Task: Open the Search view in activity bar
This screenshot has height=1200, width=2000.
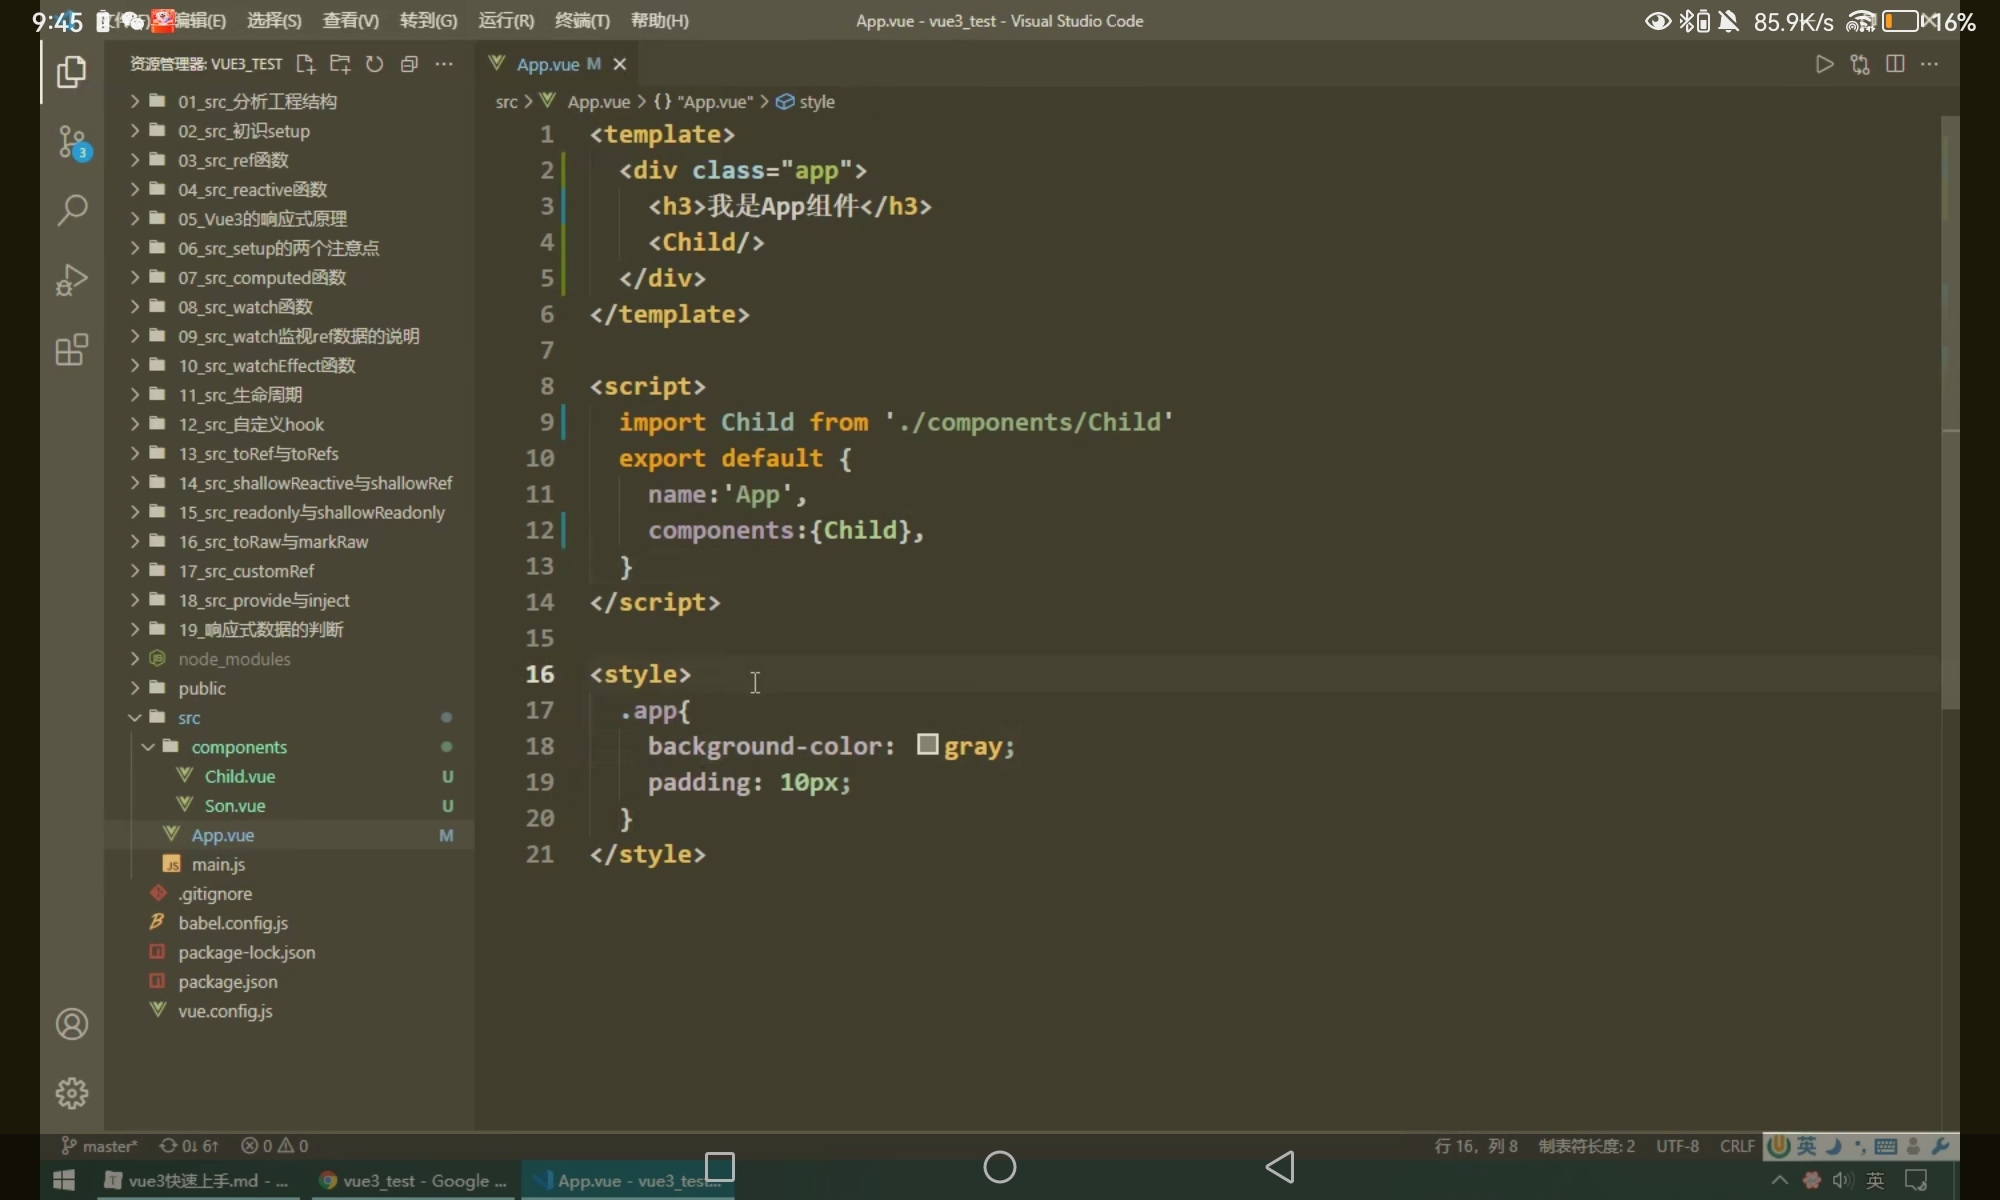Action: pos(72,210)
